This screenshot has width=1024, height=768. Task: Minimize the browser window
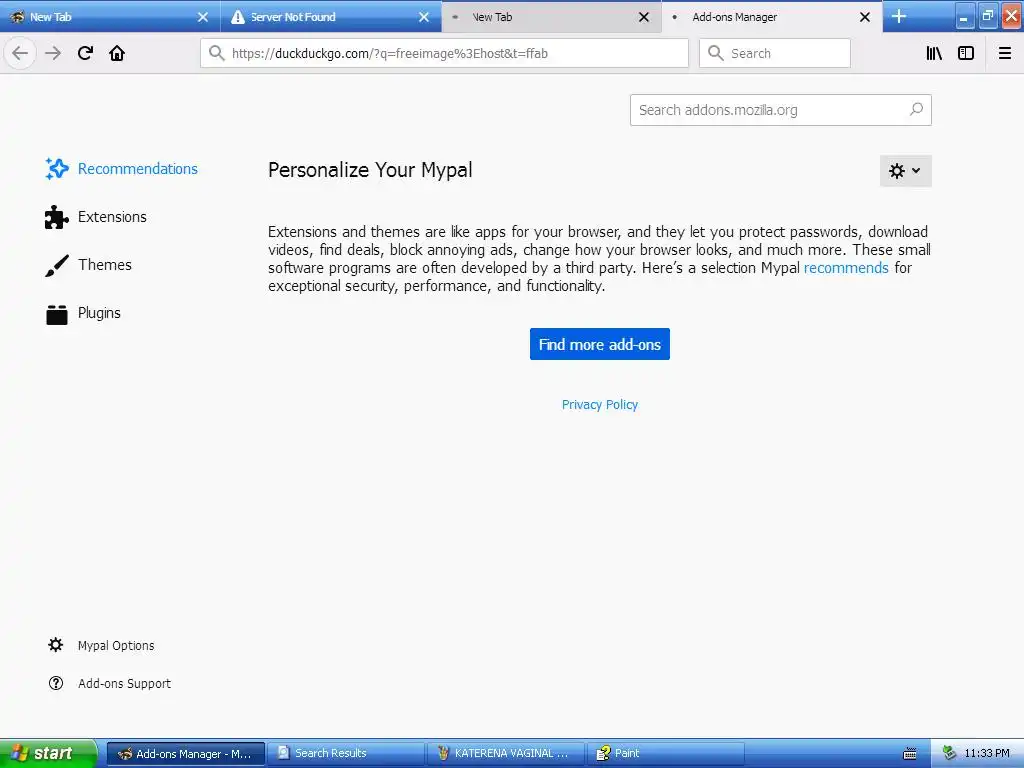coord(965,17)
